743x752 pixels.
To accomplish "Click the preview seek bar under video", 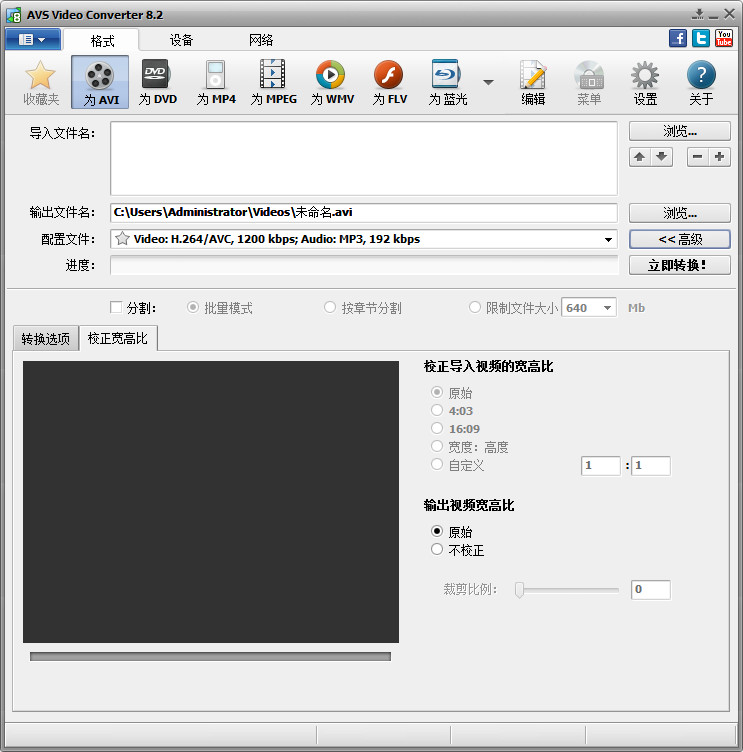I will coord(210,657).
